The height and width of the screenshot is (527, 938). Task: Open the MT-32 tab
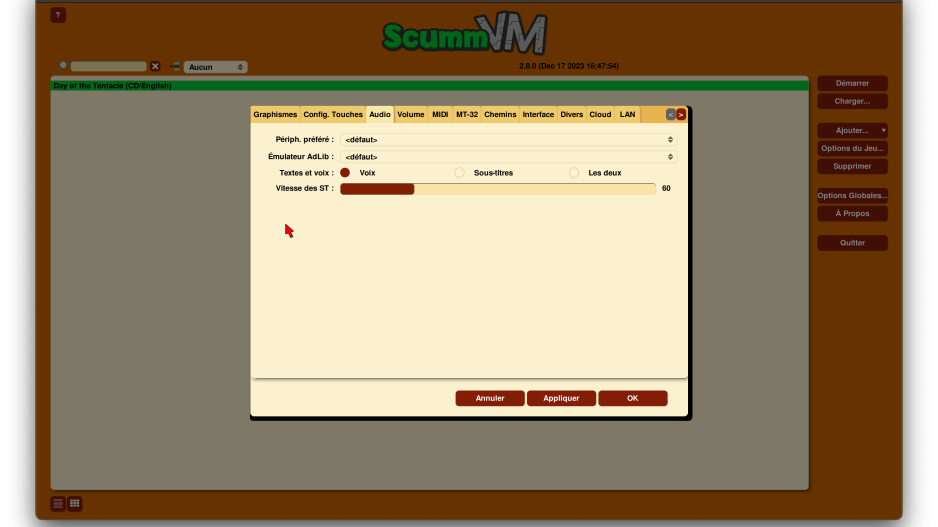pyautogui.click(x=467, y=114)
